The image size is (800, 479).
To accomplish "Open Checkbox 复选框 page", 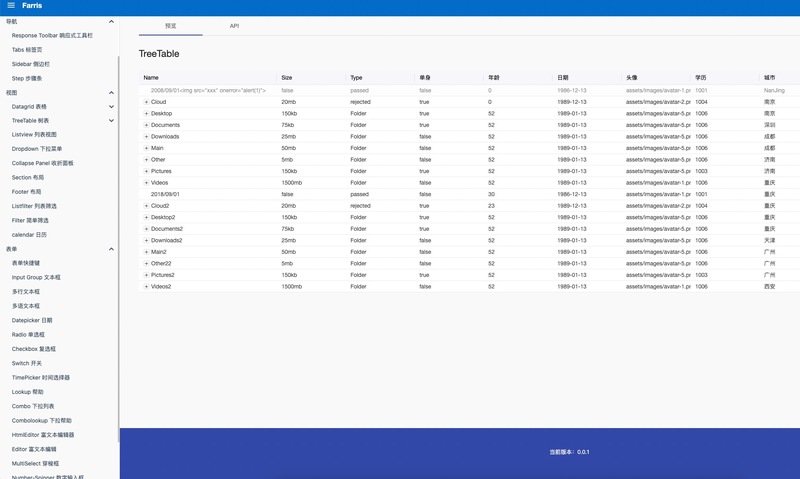I will pos(34,349).
